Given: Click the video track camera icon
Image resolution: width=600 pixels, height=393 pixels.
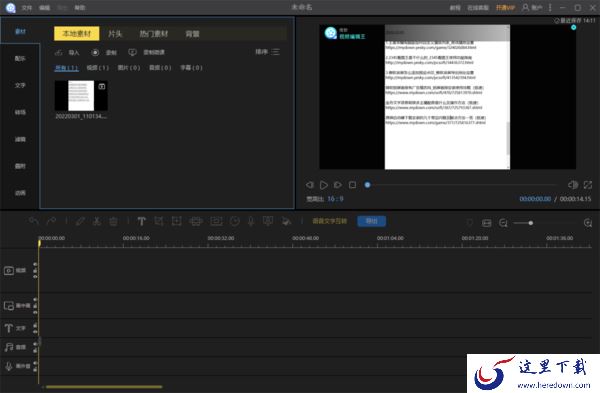Looking at the screenshot, I should (9, 271).
